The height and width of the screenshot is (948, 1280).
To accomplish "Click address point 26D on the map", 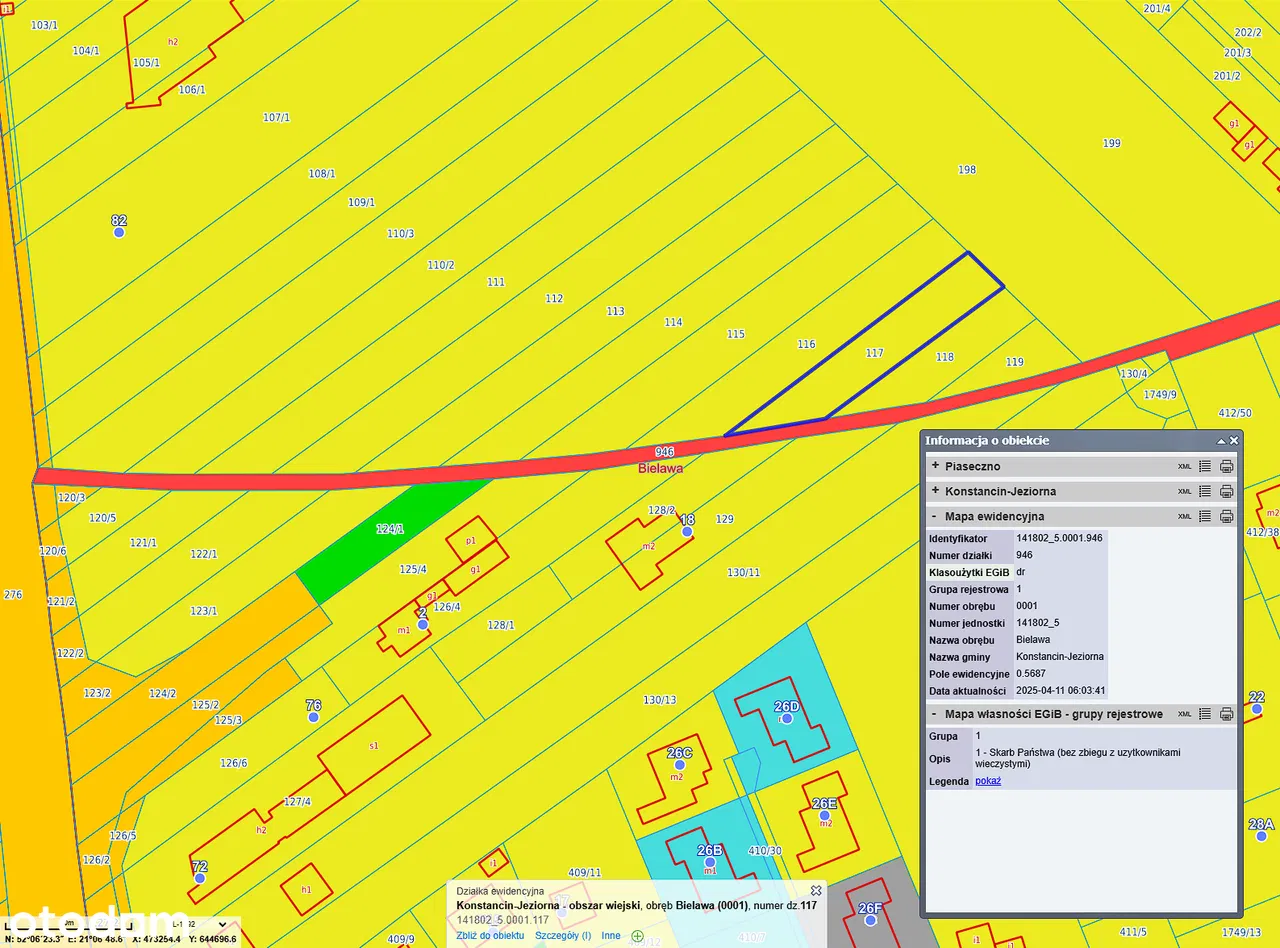I will coord(786,719).
